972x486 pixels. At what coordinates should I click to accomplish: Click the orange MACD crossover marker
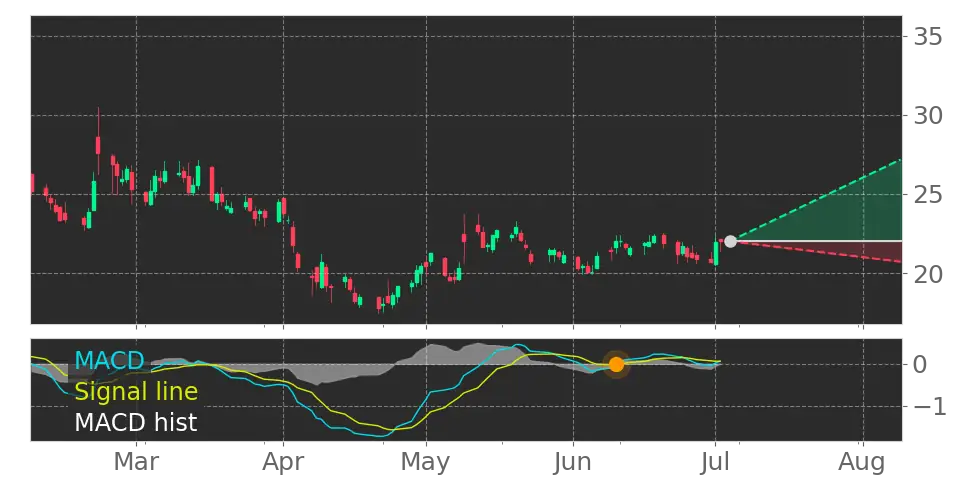pos(616,364)
